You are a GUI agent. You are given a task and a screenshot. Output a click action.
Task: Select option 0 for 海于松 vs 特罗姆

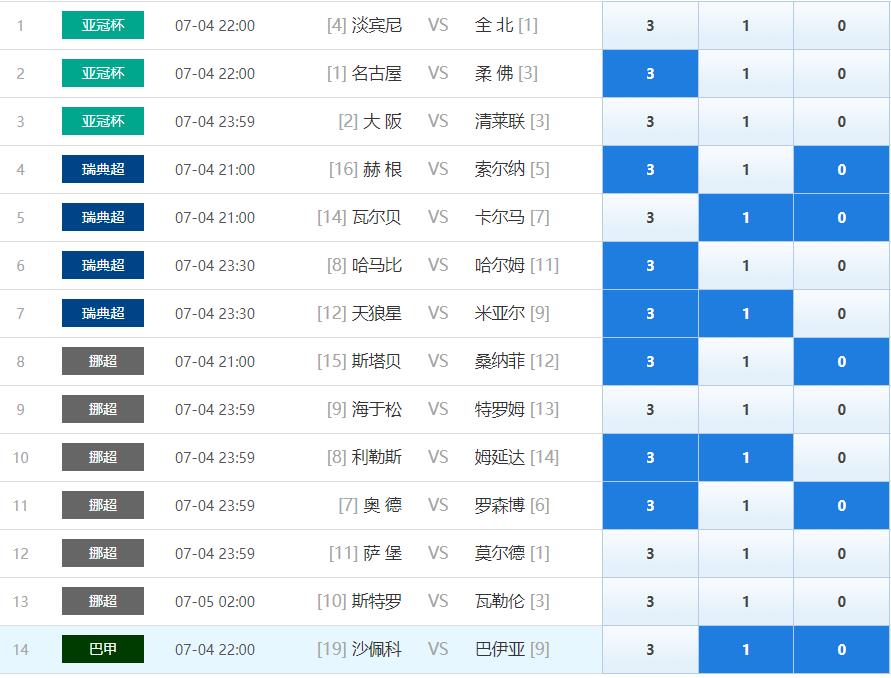(841, 409)
